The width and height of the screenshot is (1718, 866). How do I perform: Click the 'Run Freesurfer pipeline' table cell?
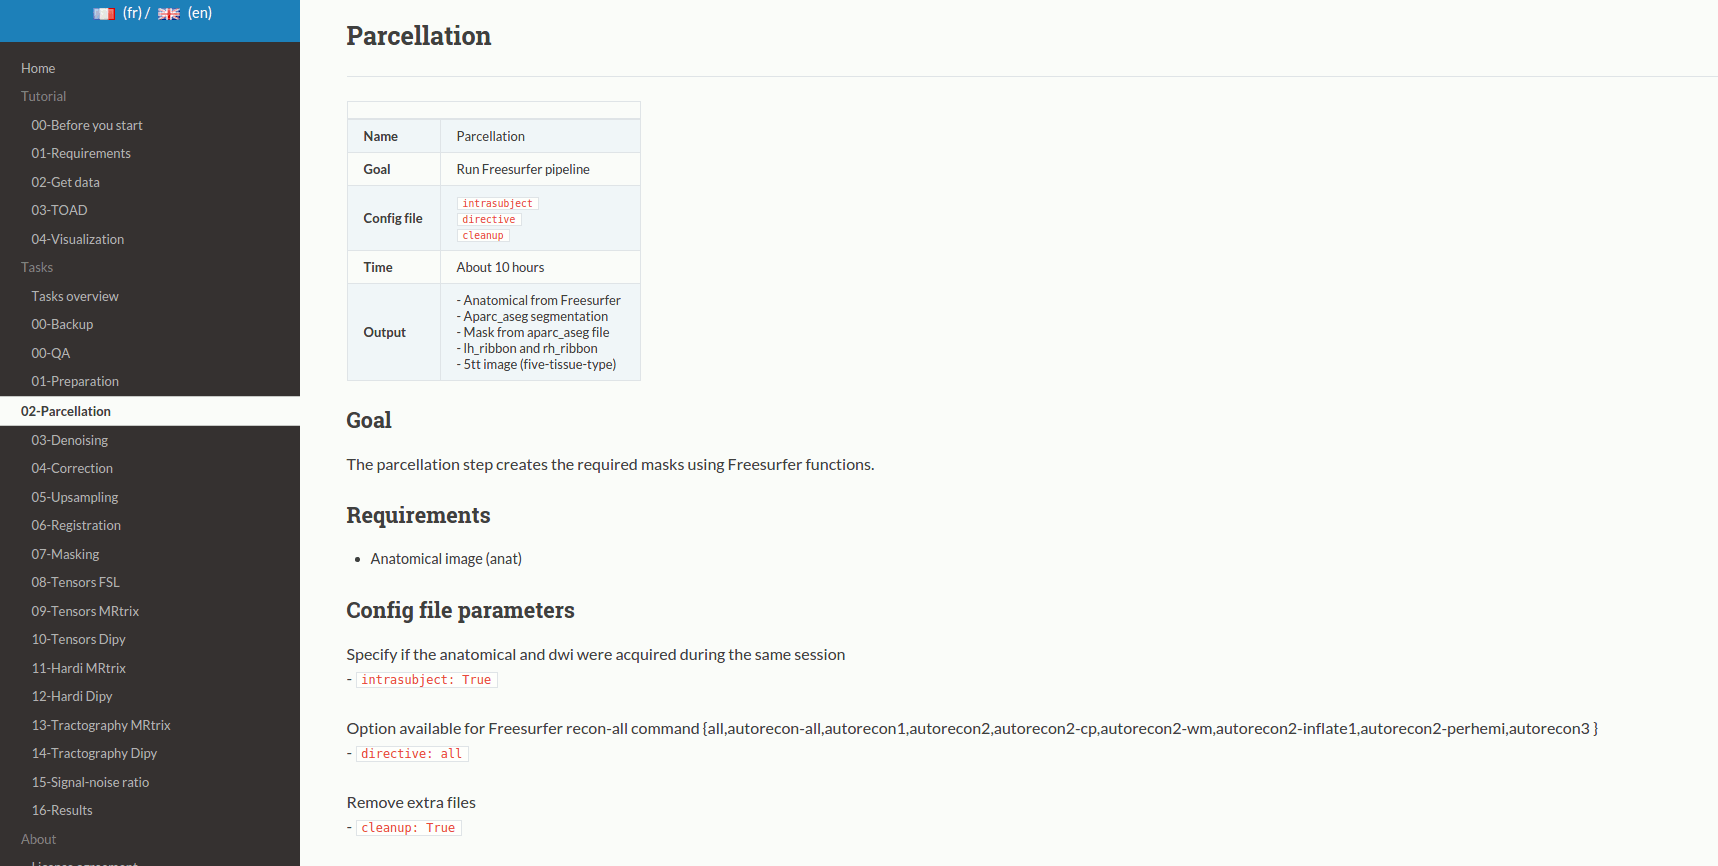[x=540, y=169]
